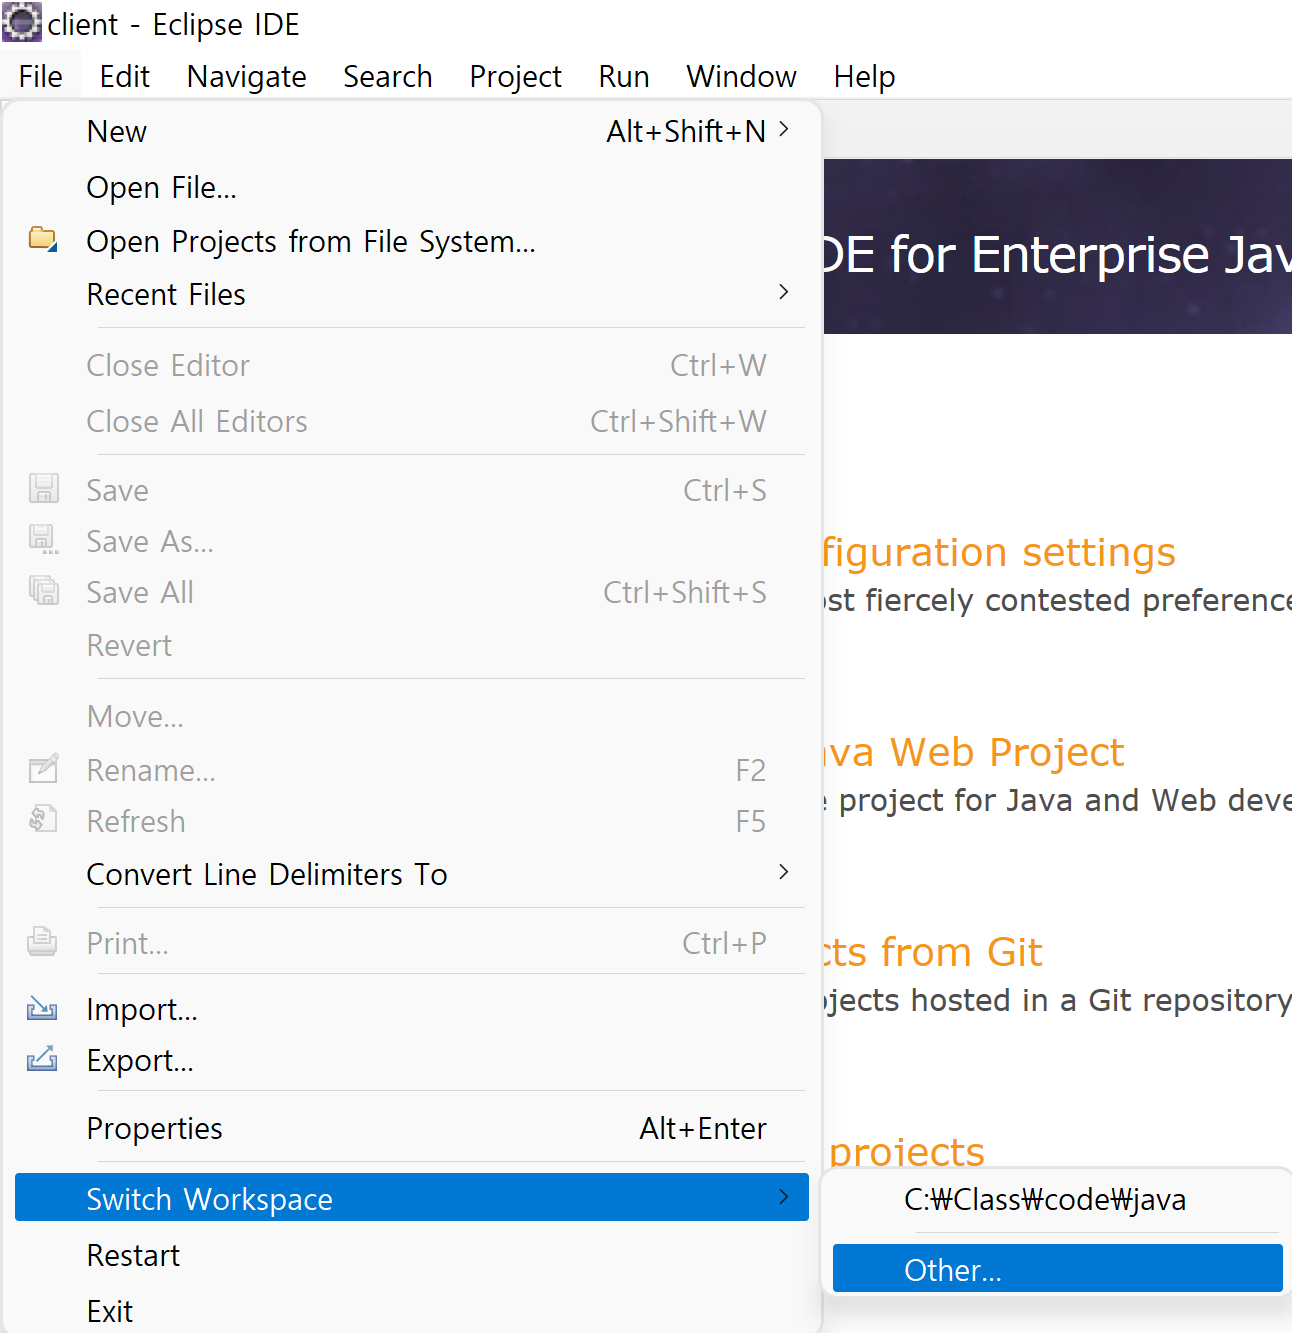
Task: Click the Import icon in File menu
Action: (42, 1008)
